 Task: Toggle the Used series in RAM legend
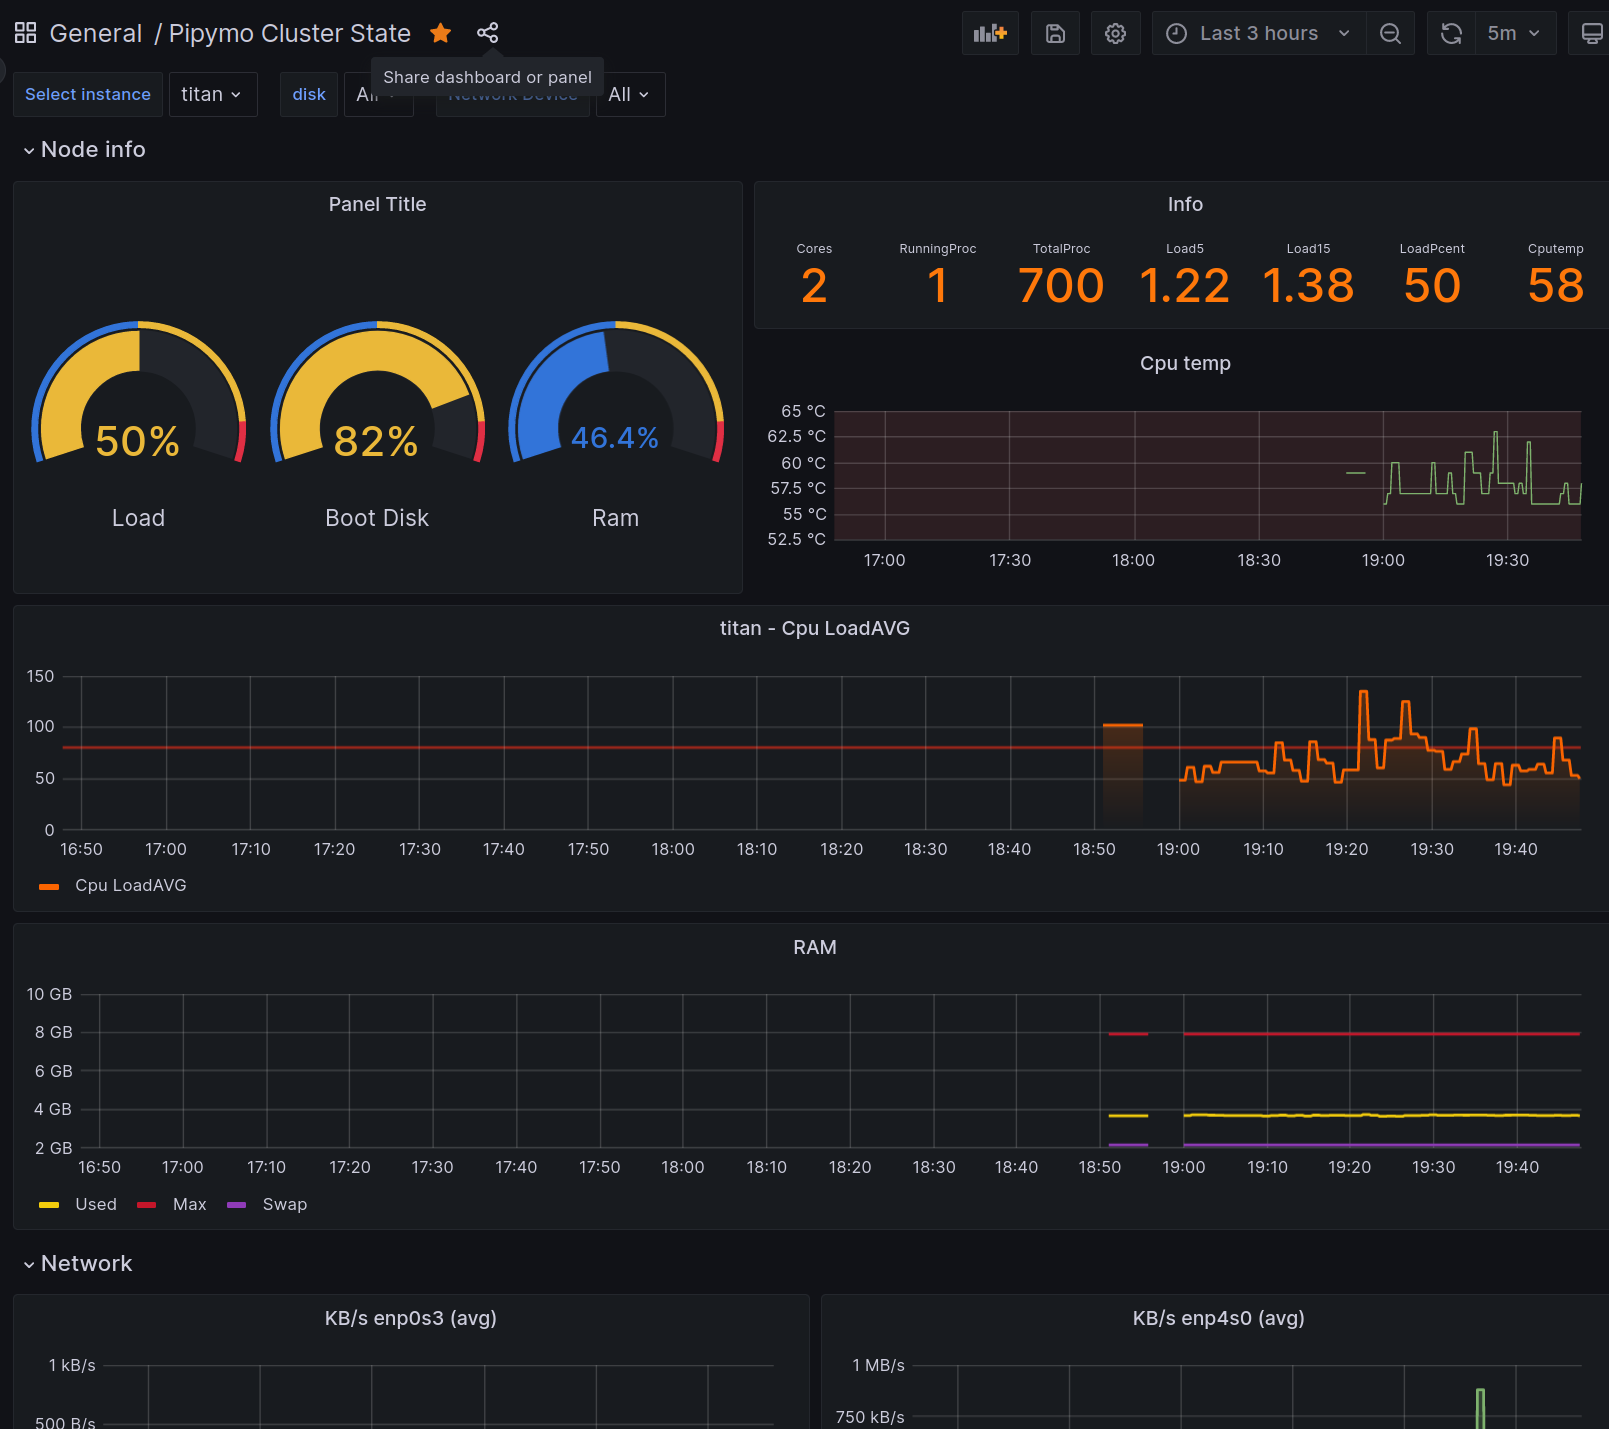tap(96, 1204)
